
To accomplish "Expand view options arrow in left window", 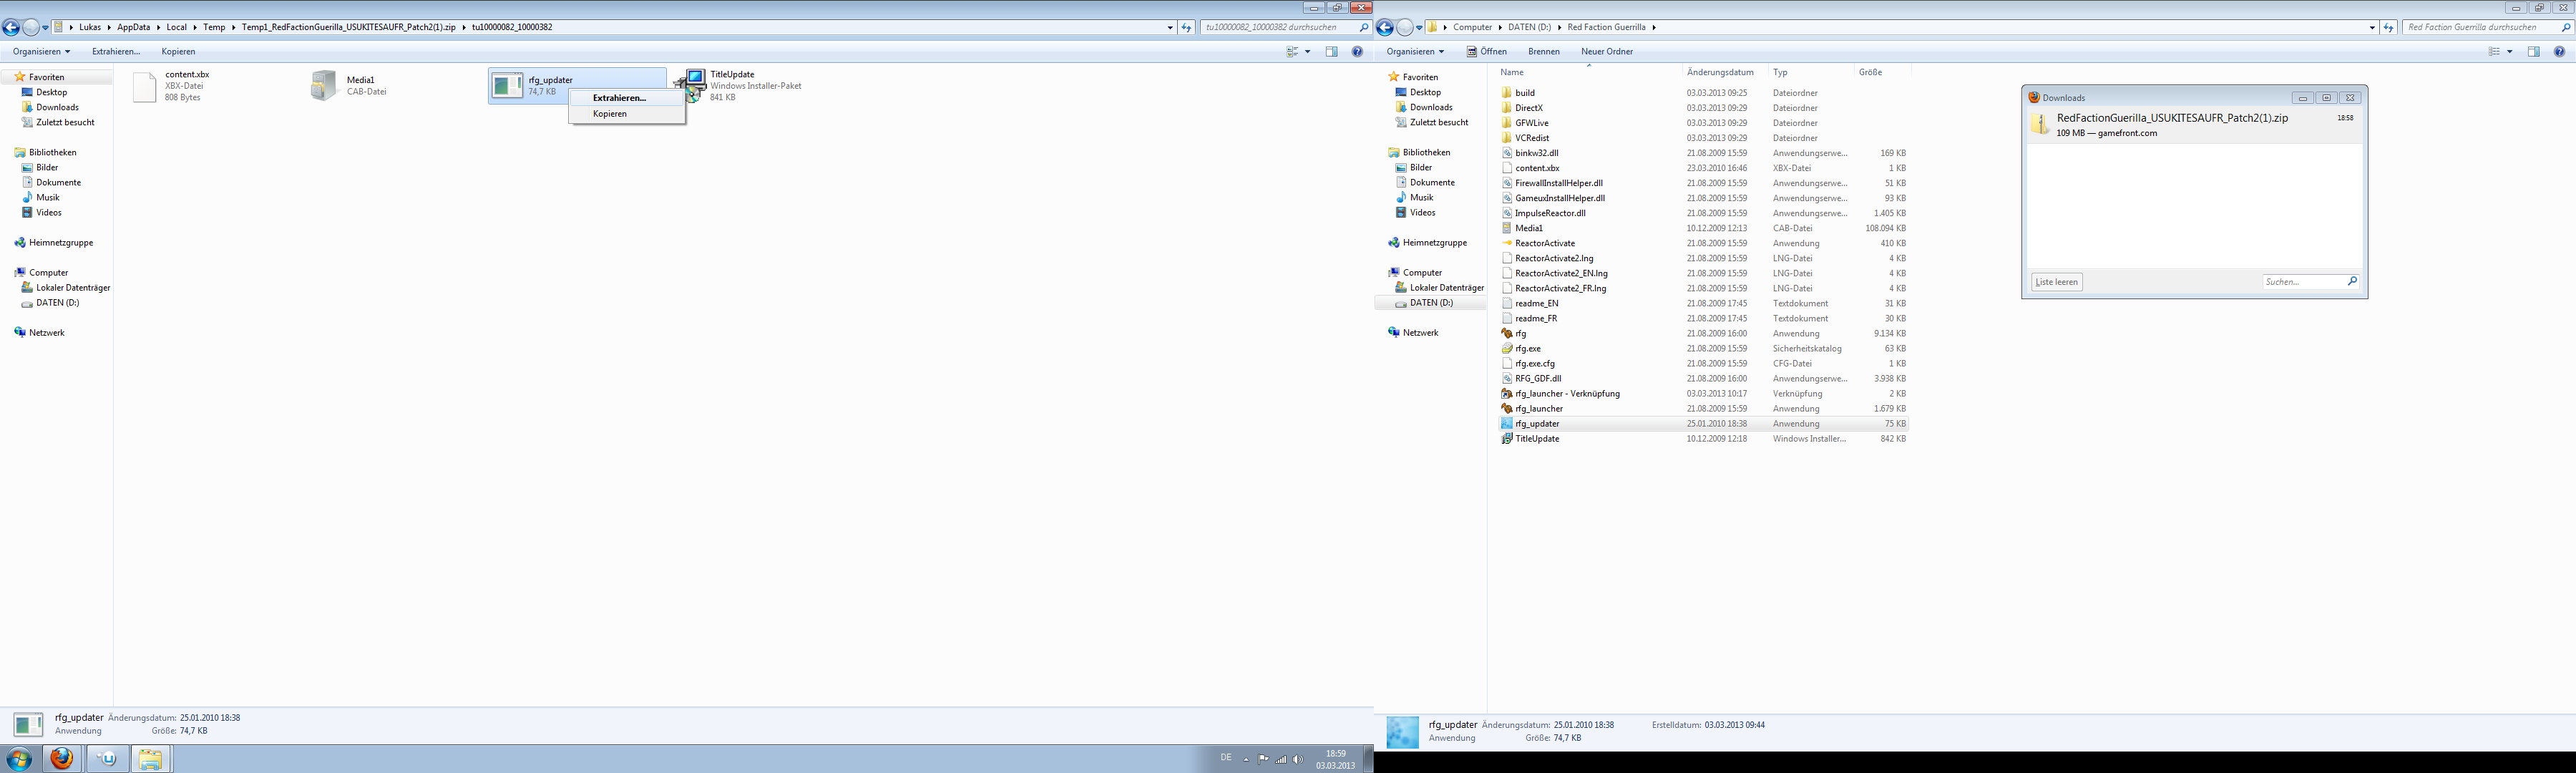I will tap(1307, 52).
